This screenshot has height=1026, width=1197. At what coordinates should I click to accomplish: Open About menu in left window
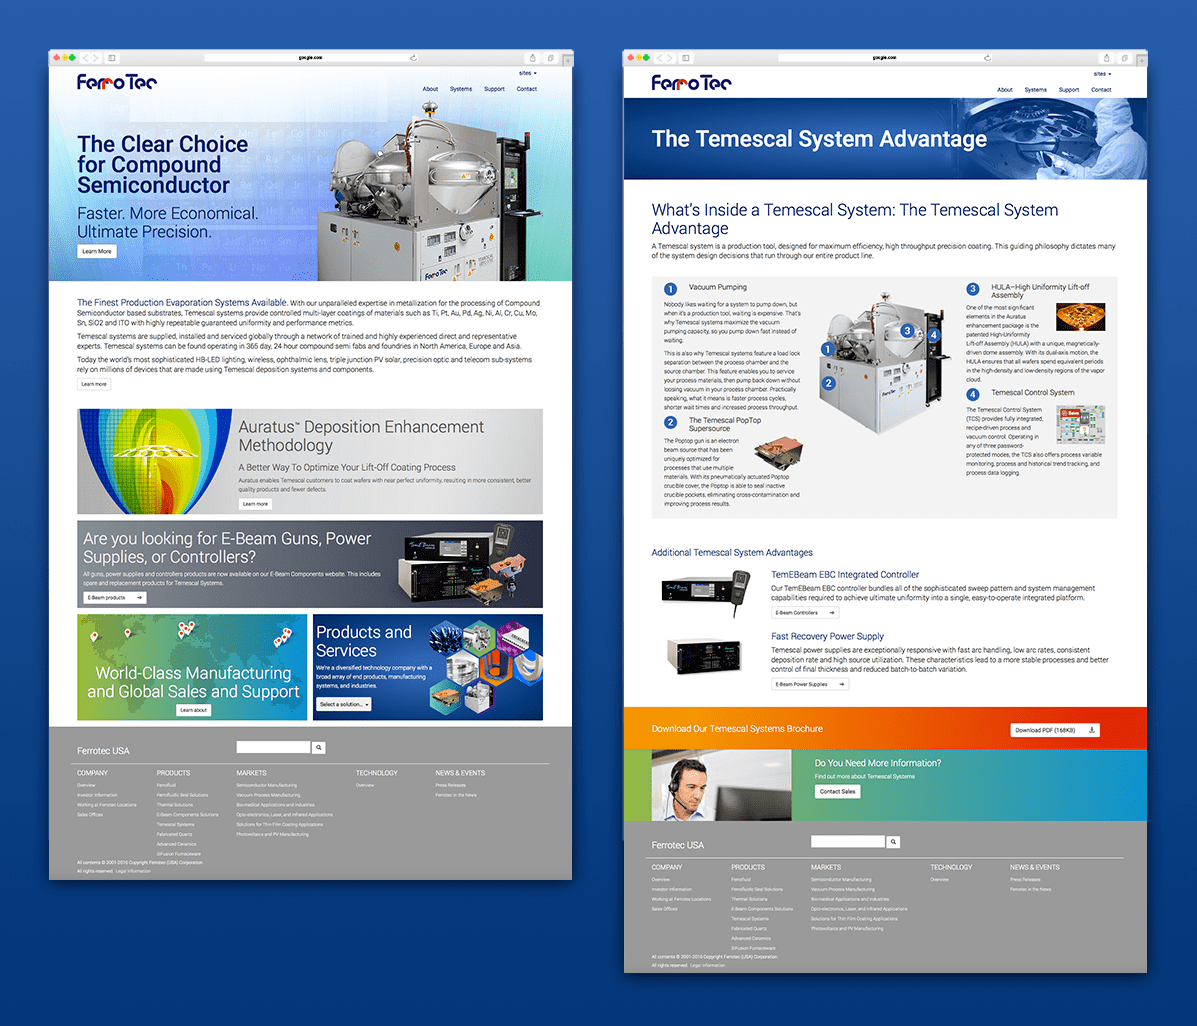click(x=431, y=89)
